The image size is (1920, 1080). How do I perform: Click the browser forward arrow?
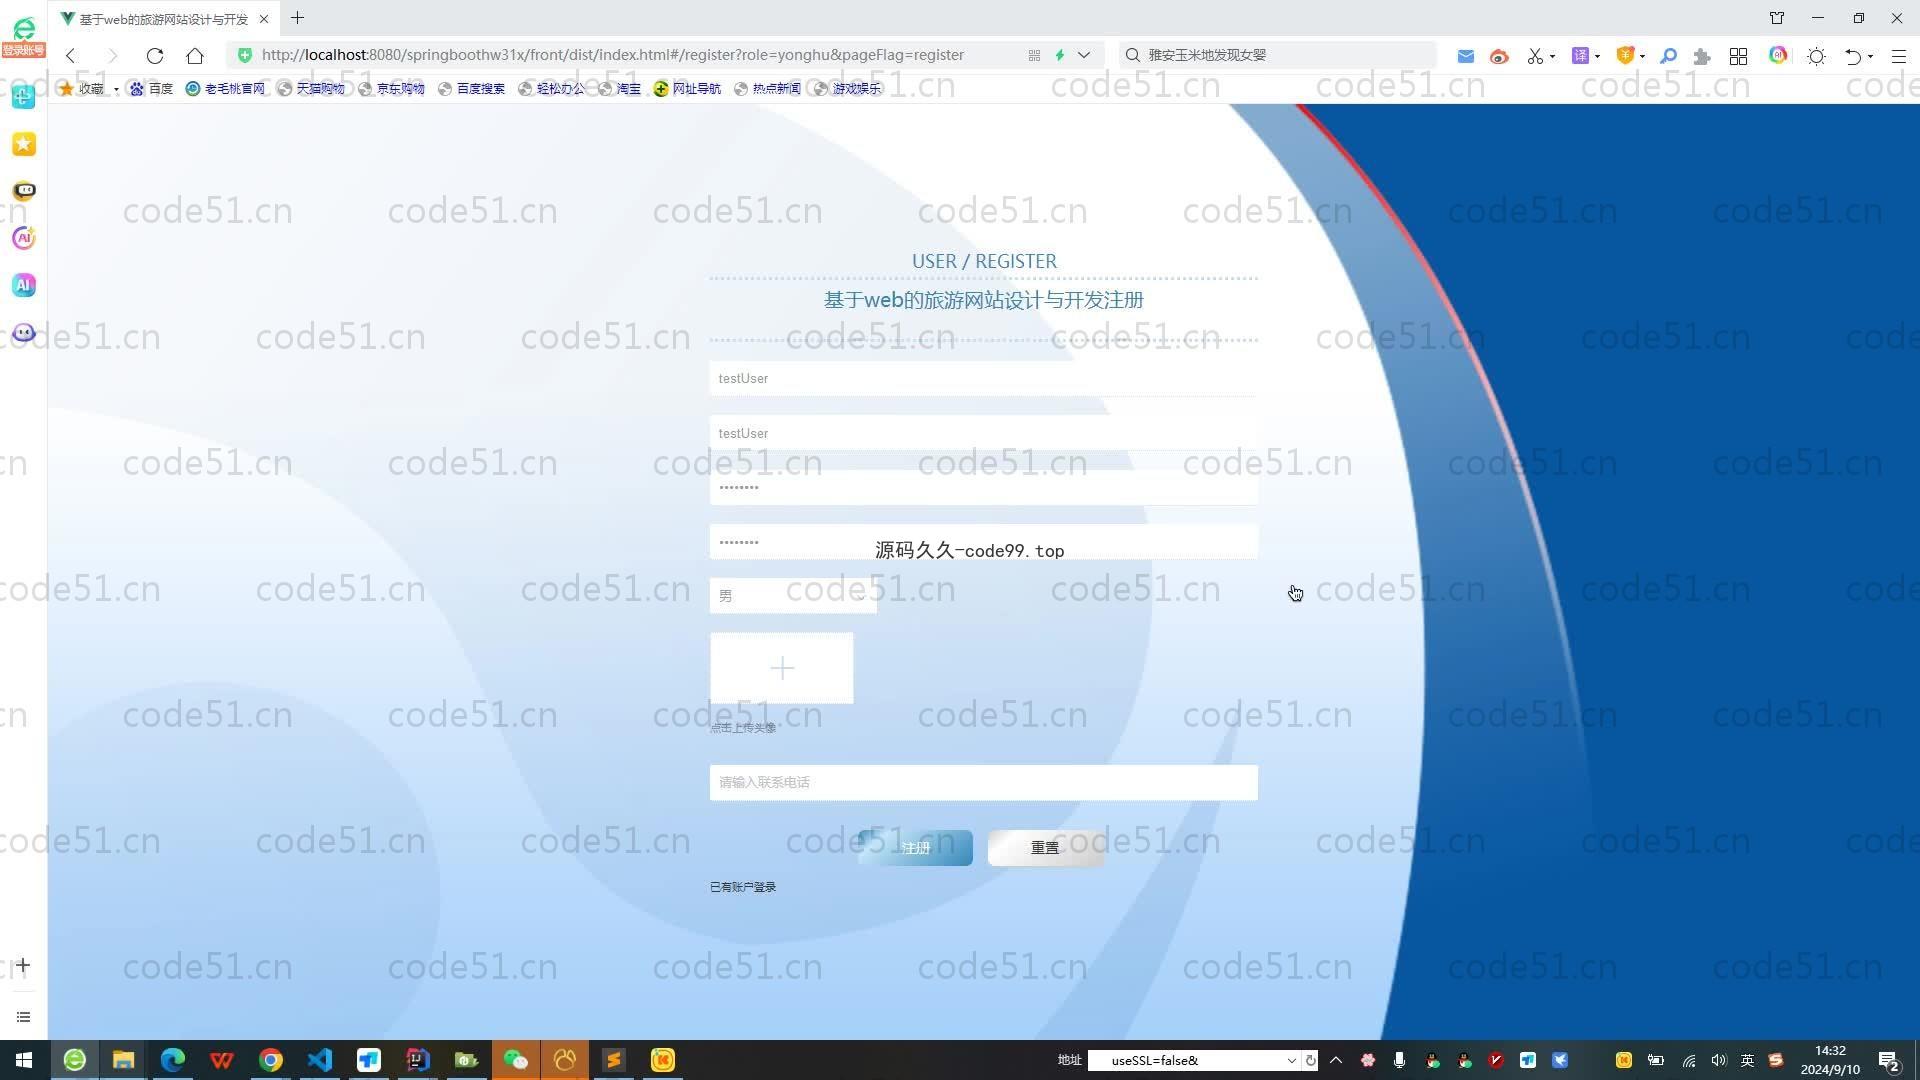tap(112, 56)
